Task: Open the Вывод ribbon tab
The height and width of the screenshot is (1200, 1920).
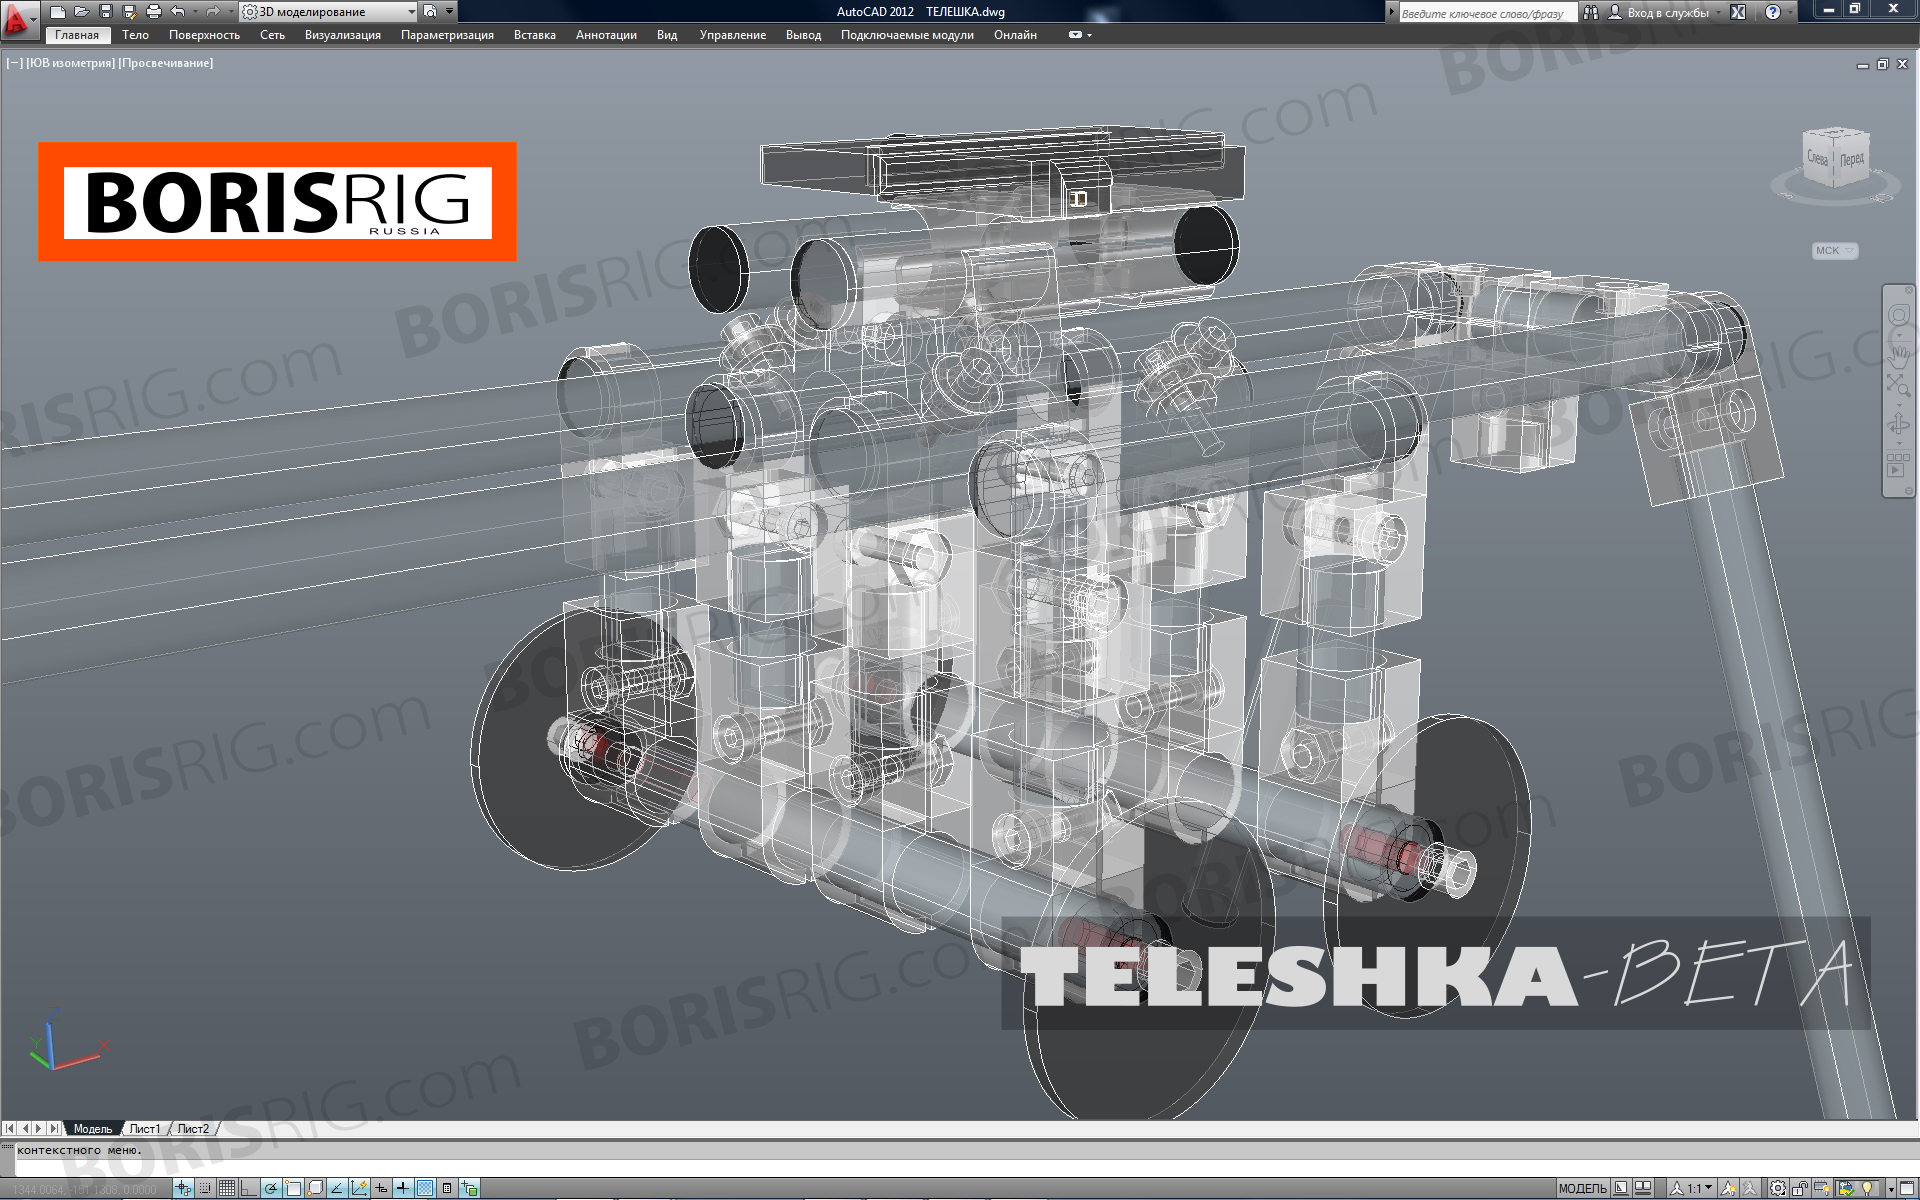Action: tap(803, 35)
